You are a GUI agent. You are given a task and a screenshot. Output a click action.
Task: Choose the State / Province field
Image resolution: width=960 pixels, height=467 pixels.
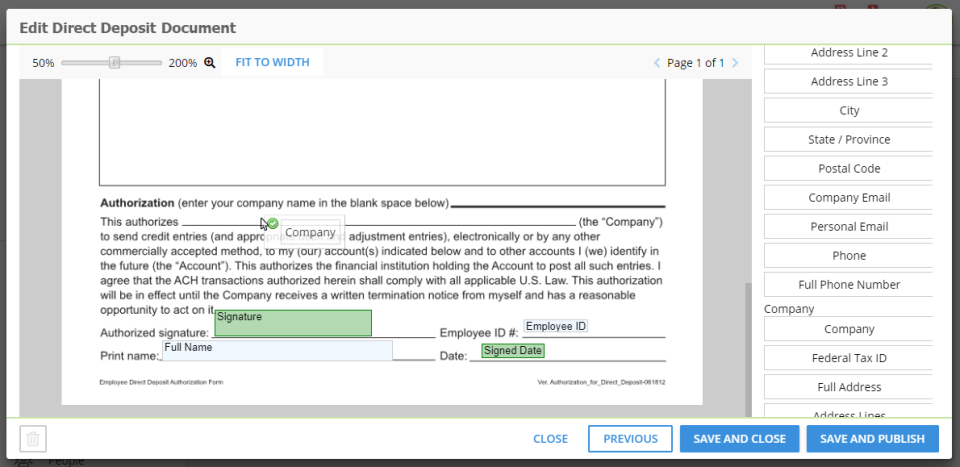tap(849, 140)
